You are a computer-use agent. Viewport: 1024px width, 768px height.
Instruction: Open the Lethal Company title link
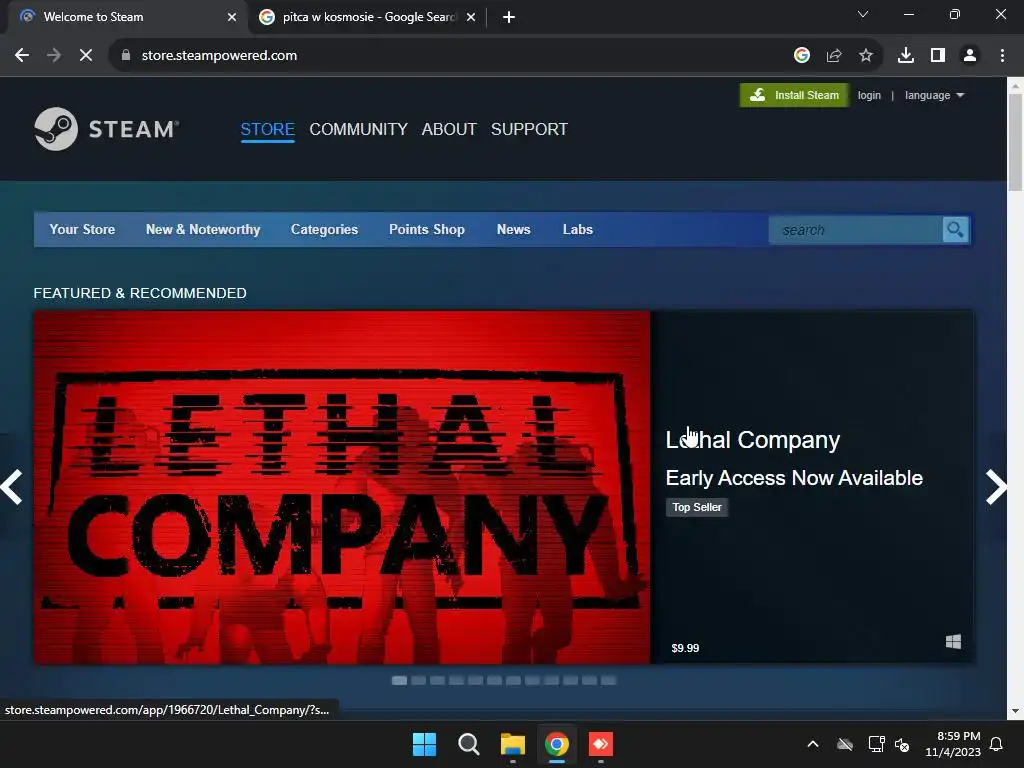coord(753,440)
